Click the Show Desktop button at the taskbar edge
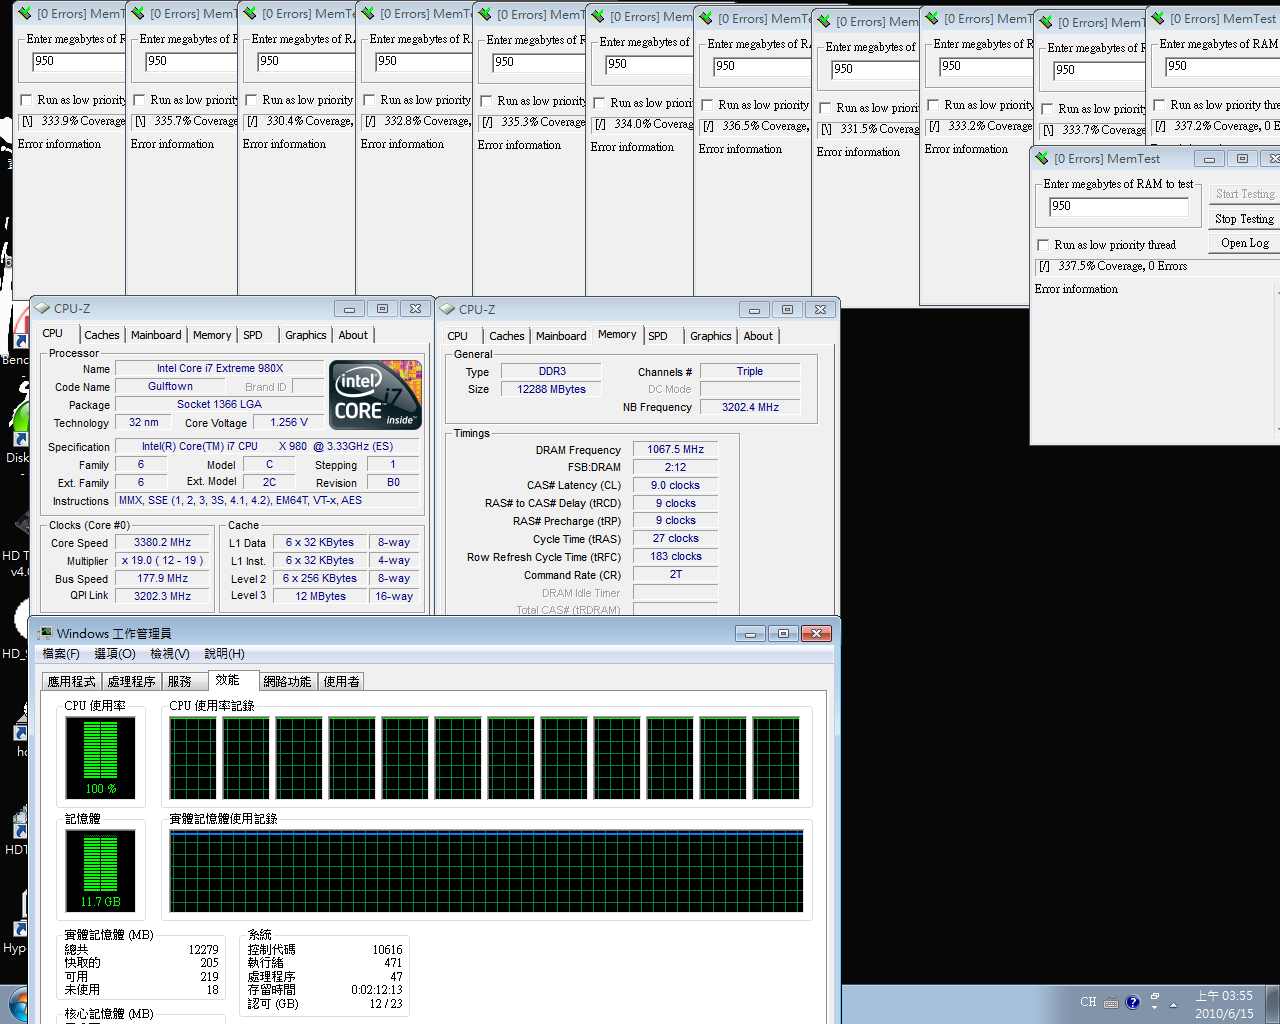Image resolution: width=1280 pixels, height=1024 pixels. click(1273, 1004)
